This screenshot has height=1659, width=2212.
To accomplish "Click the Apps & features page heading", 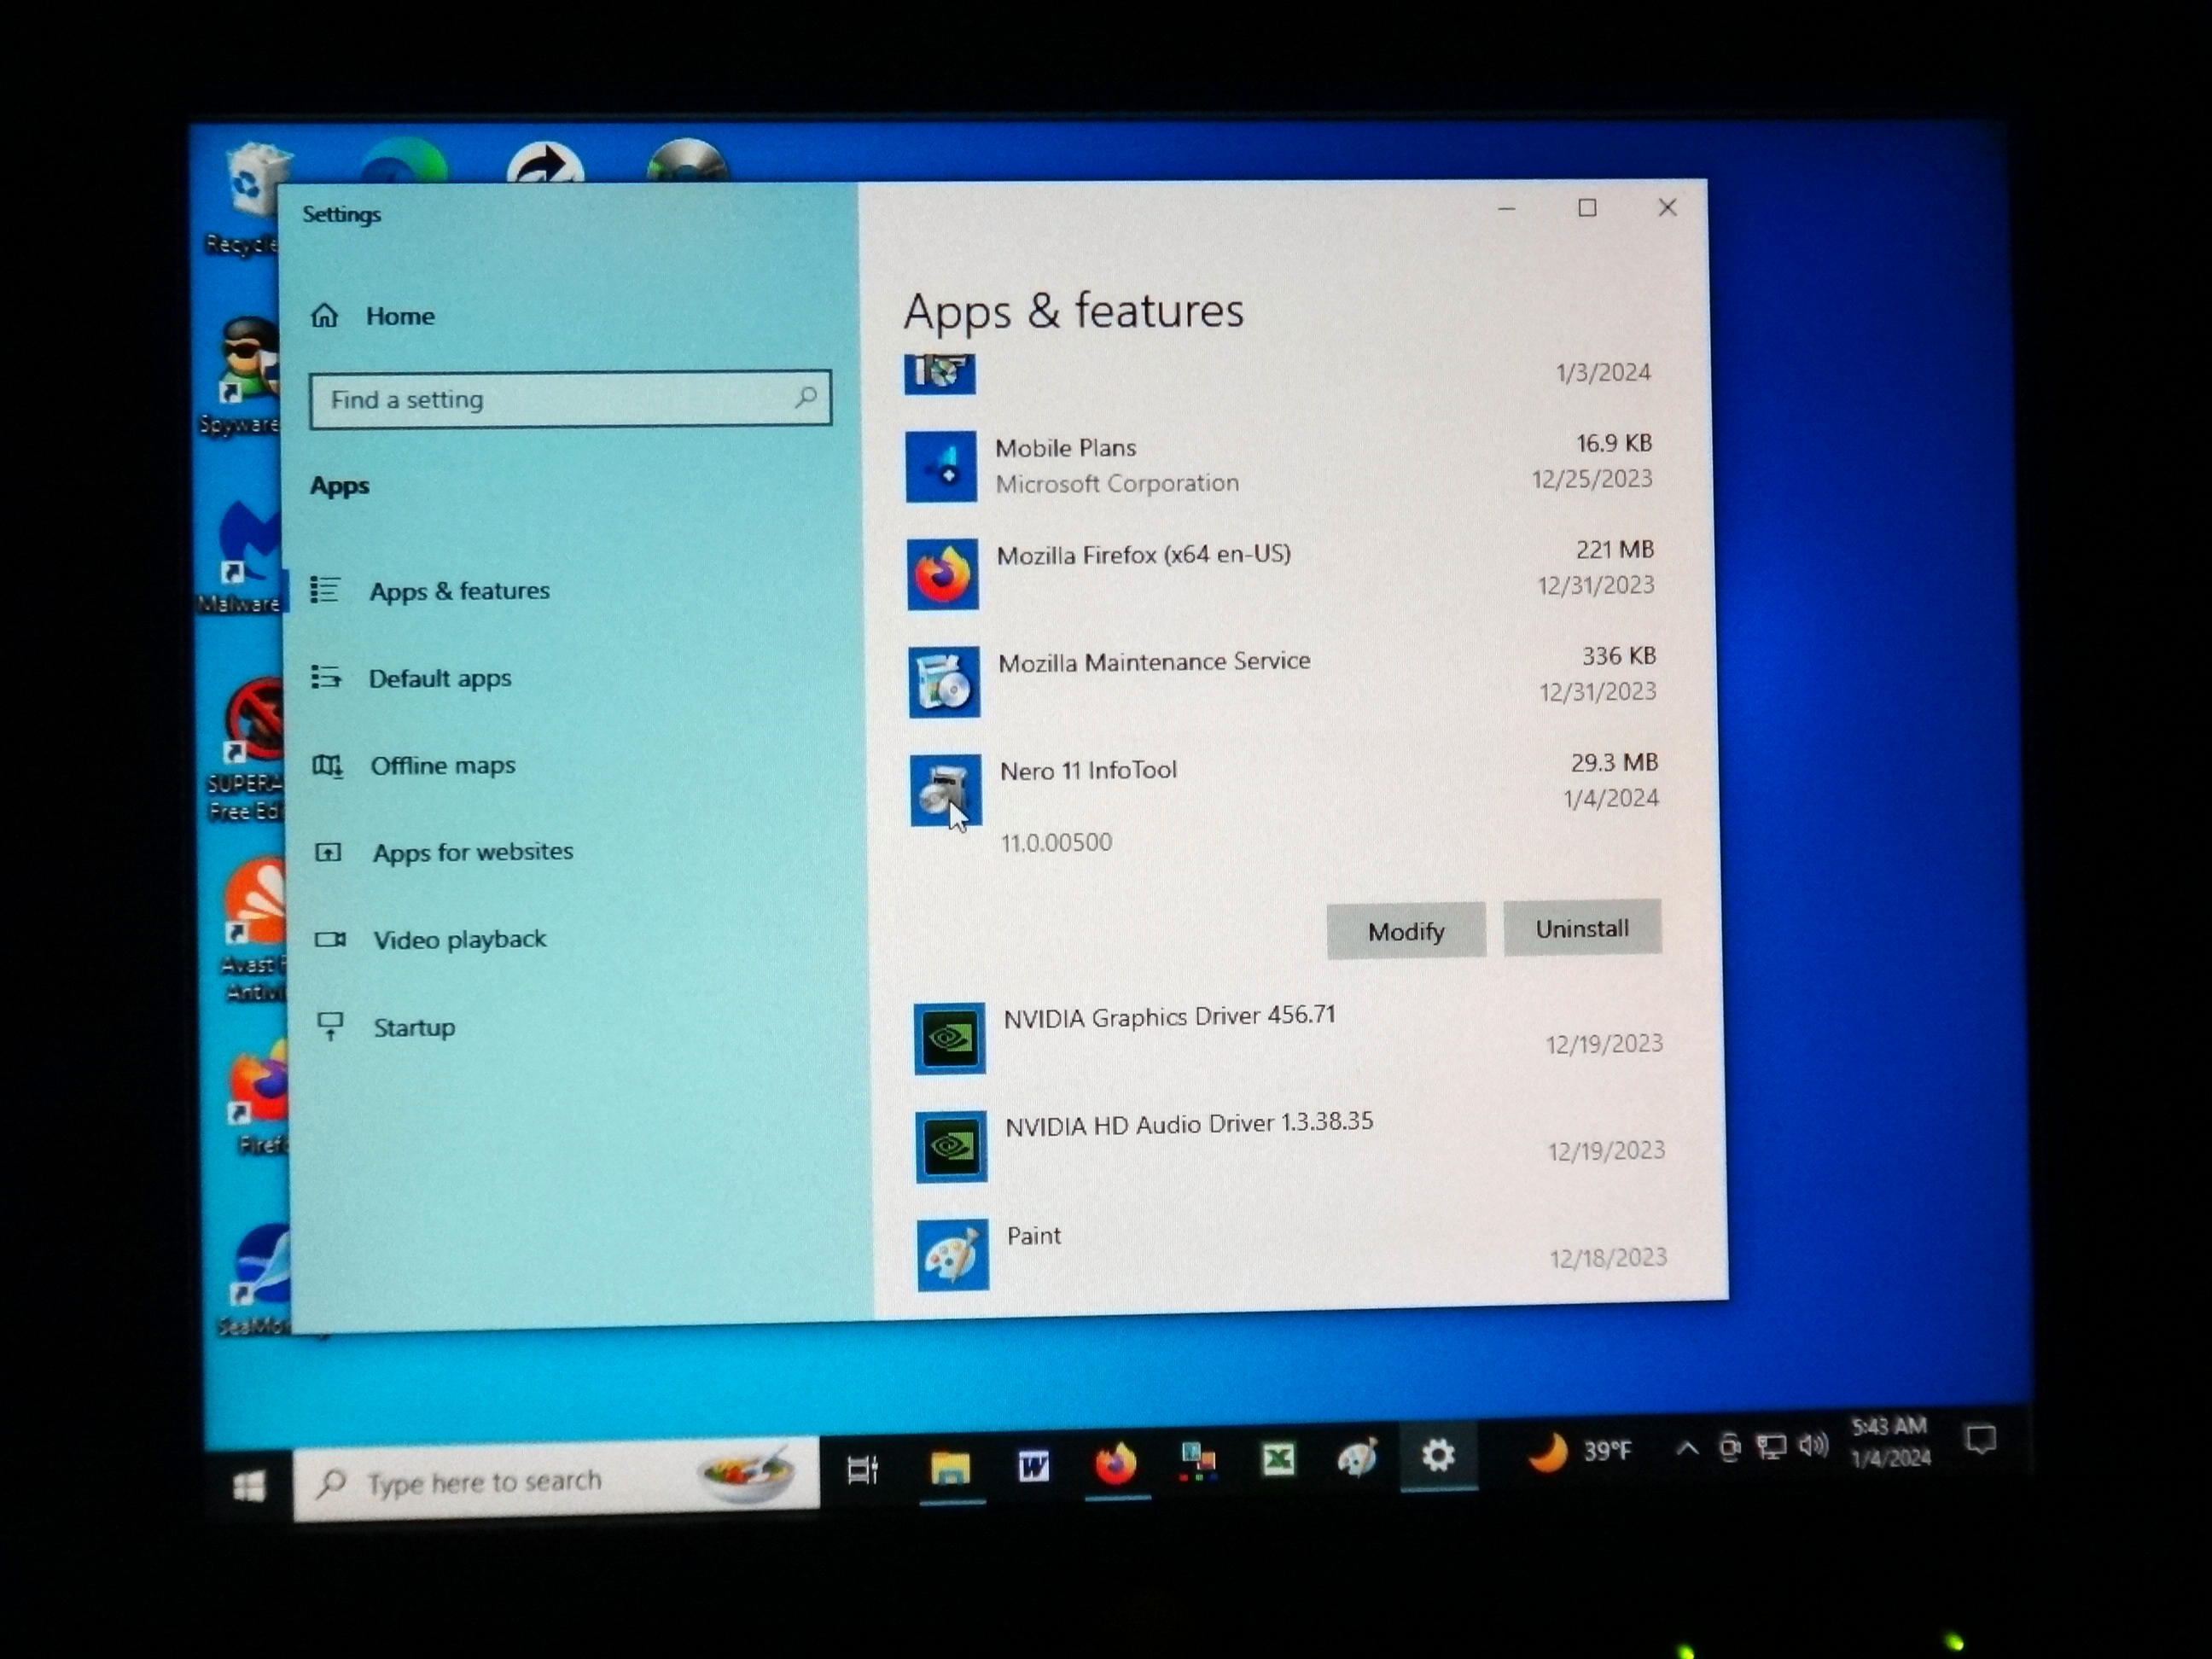I will 1074,311.
